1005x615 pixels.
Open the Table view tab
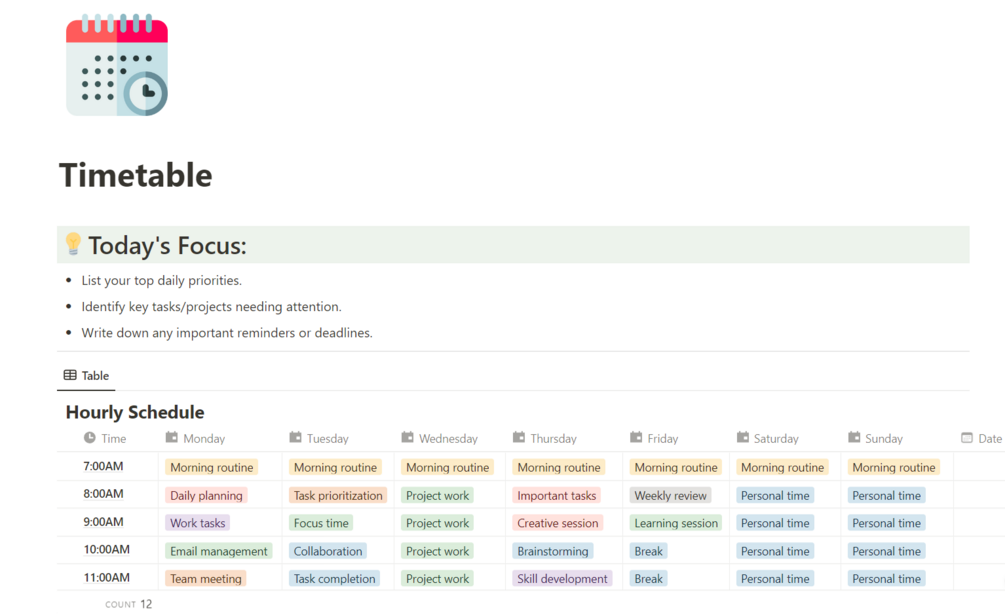[x=87, y=375]
